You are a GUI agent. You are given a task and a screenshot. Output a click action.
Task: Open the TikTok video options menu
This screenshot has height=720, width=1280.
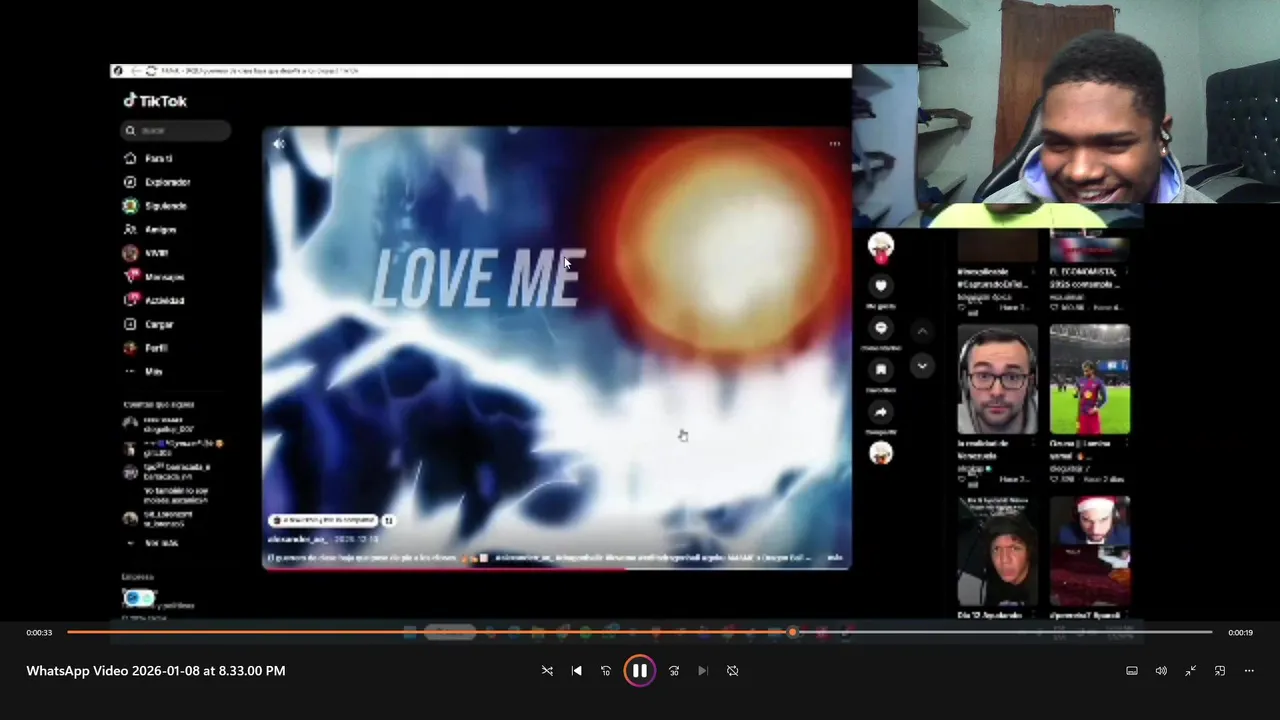tap(834, 144)
